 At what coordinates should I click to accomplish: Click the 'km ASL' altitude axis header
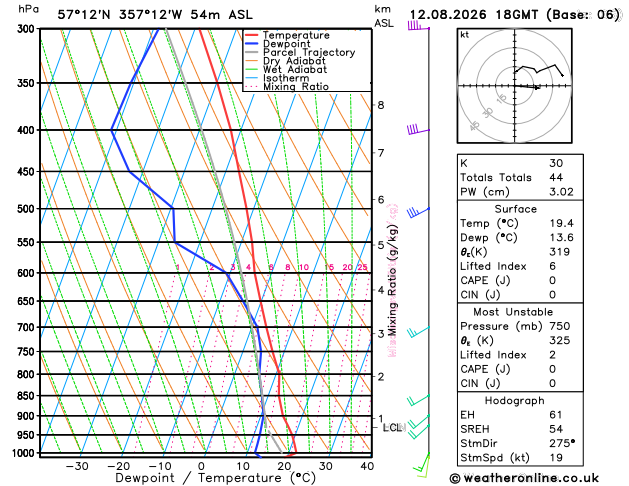pos(384,16)
